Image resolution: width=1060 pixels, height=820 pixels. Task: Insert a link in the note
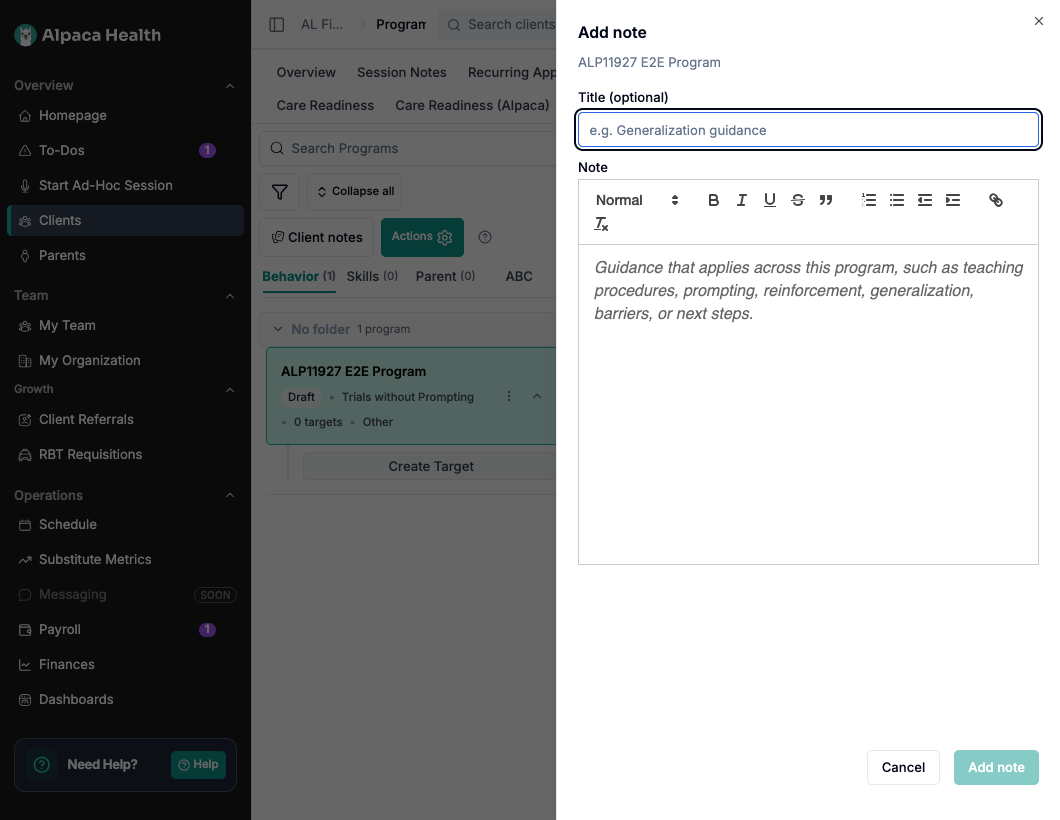pos(996,200)
